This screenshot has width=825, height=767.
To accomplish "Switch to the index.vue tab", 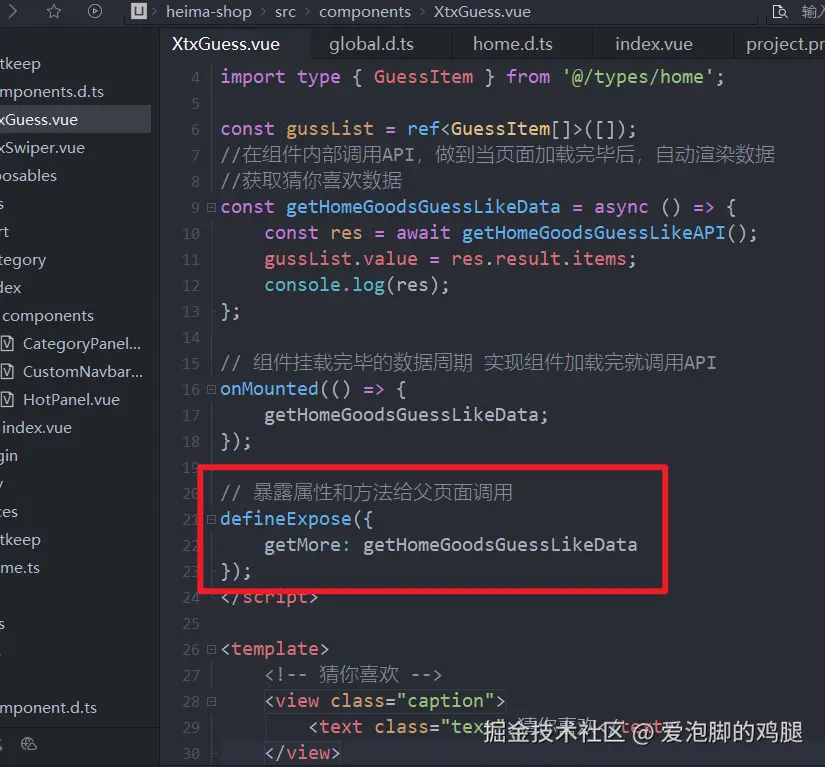I will pyautogui.click(x=654, y=44).
